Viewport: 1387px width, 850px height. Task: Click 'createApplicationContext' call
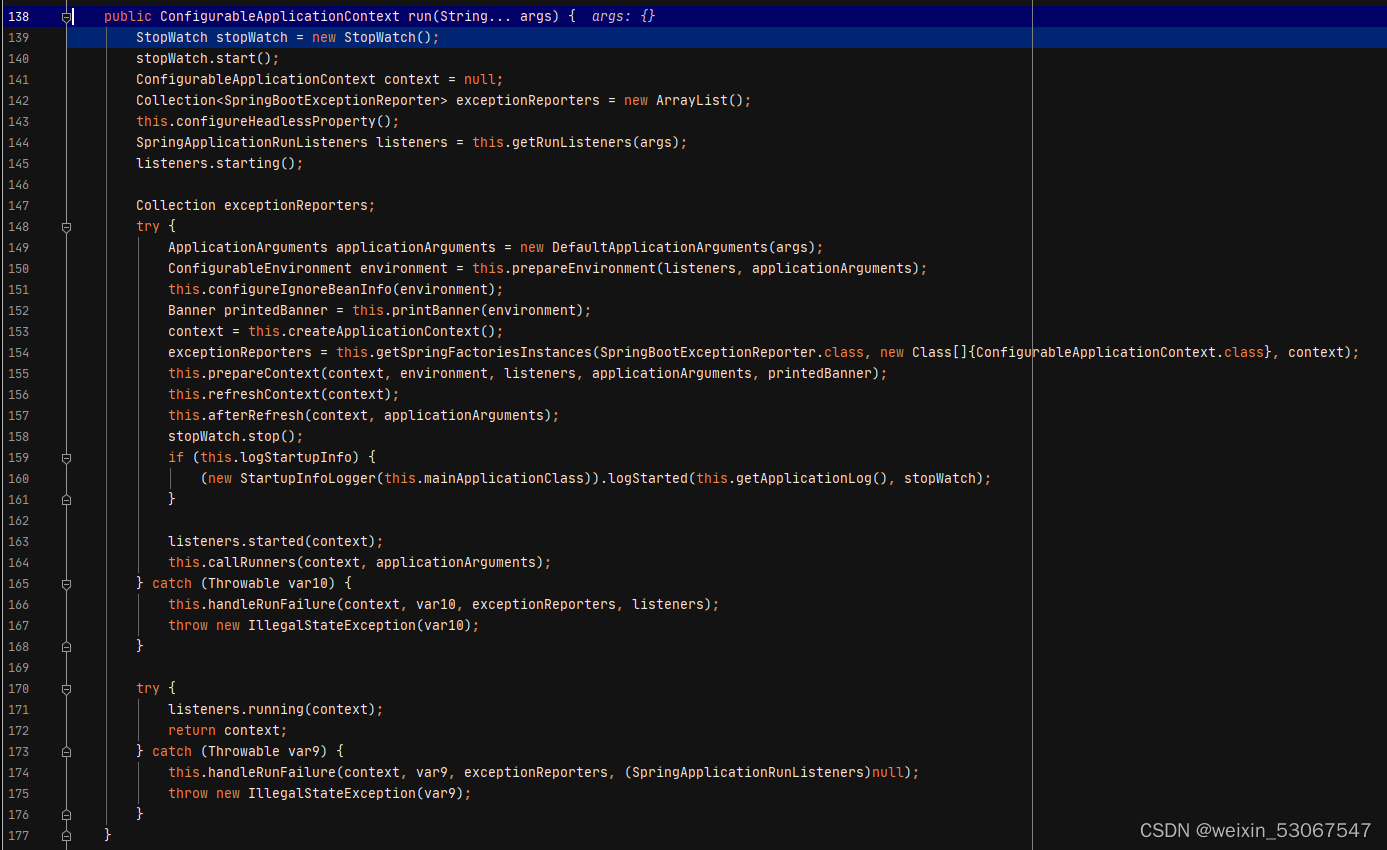[x=384, y=332]
